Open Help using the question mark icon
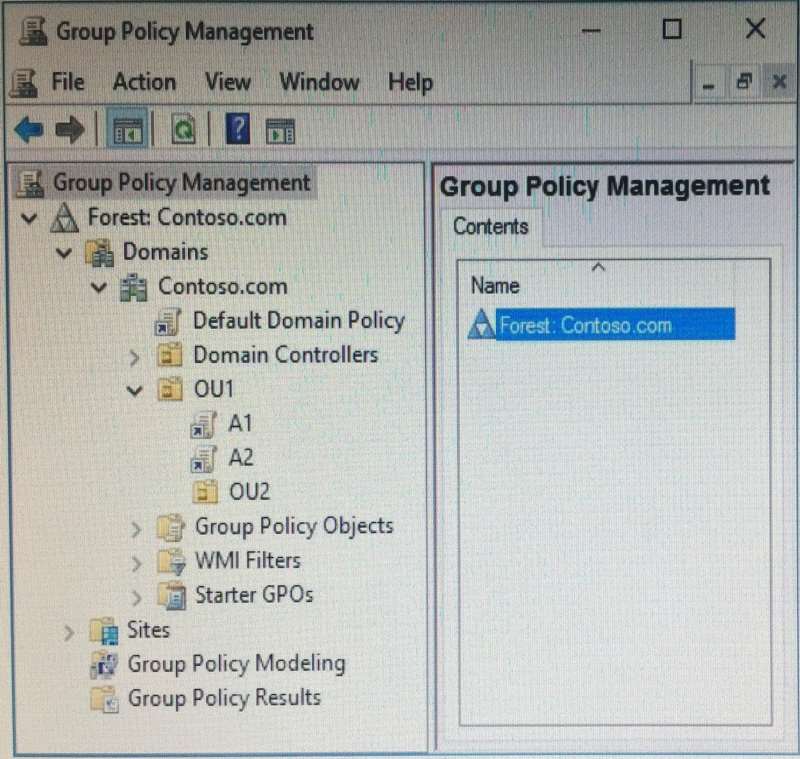The height and width of the screenshot is (759, 800). point(237,129)
